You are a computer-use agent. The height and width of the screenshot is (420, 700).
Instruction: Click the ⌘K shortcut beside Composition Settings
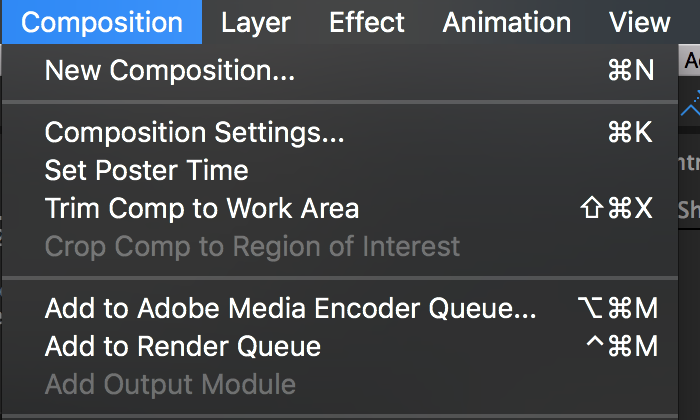pyautogui.click(x=630, y=133)
